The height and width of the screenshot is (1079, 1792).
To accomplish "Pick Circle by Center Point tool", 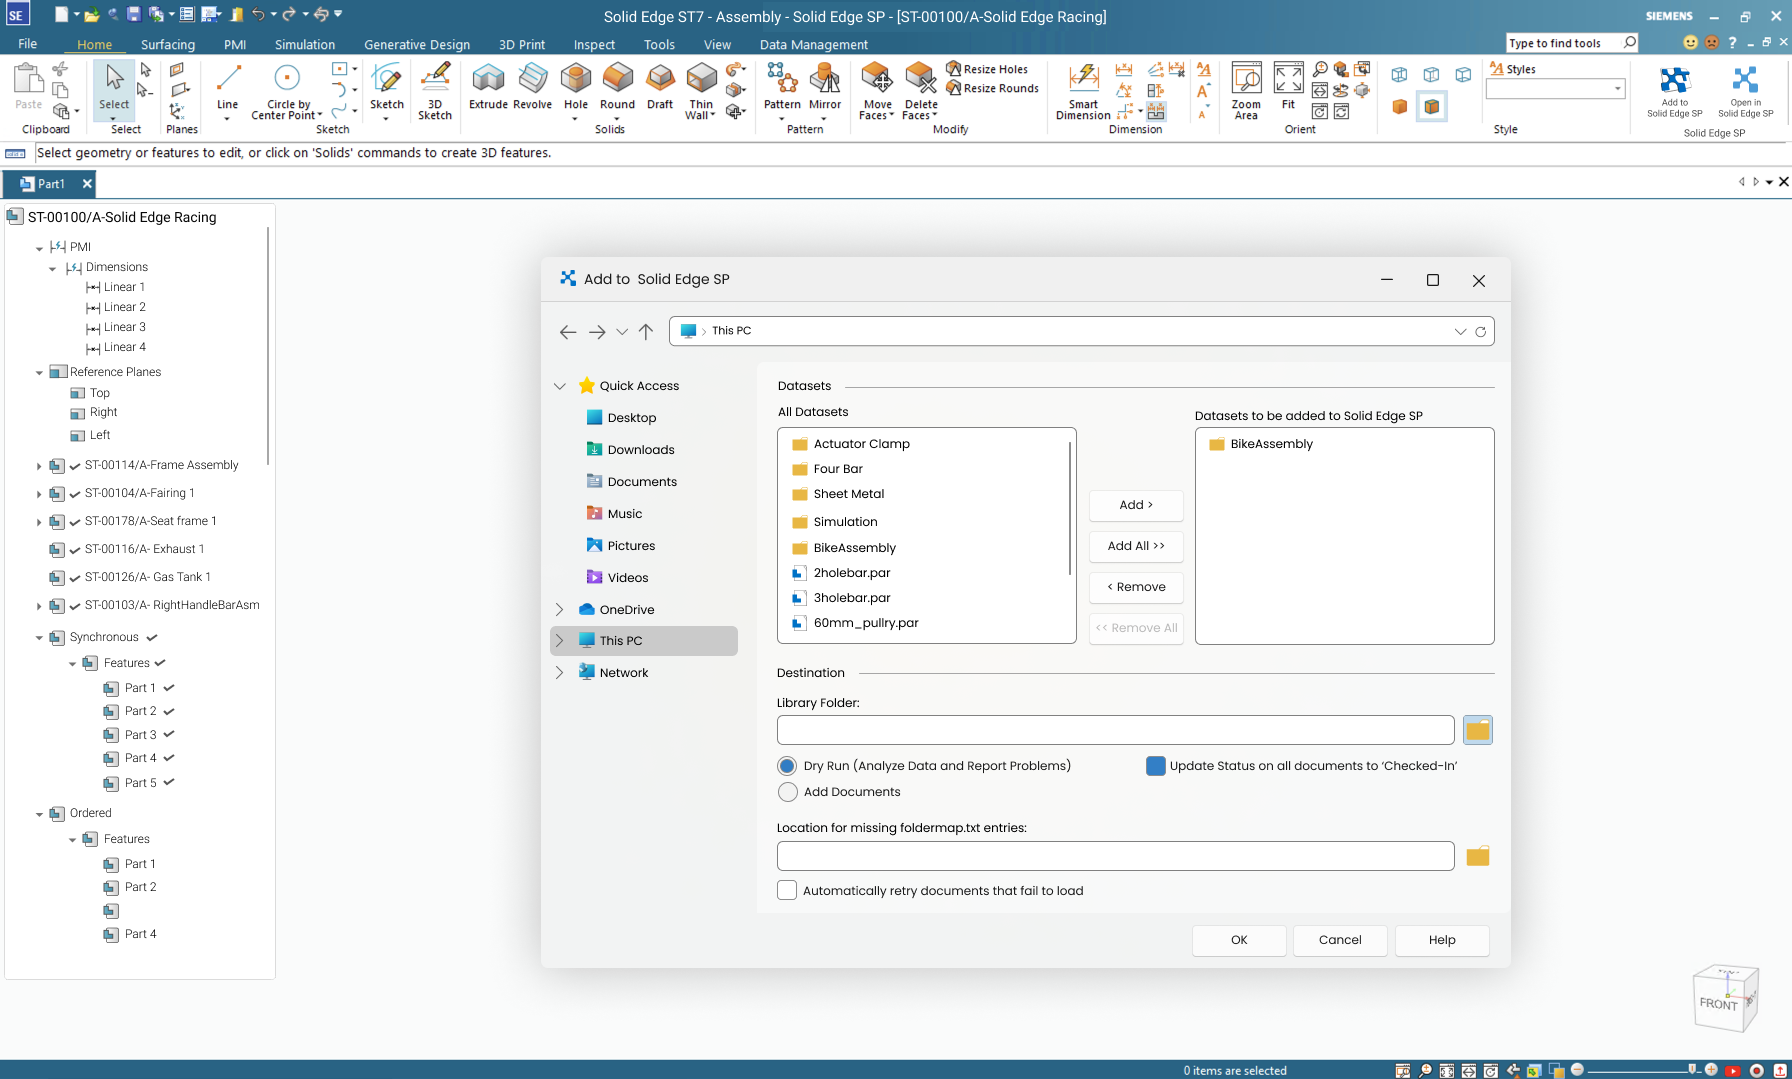I will [287, 91].
